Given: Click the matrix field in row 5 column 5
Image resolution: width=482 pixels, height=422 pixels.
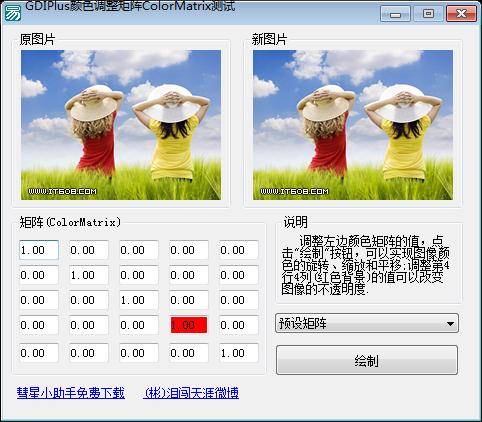Looking at the screenshot, I should click(x=239, y=353).
